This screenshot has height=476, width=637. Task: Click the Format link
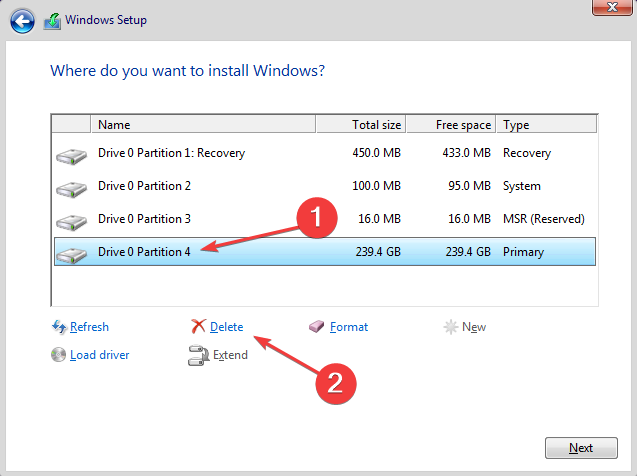[x=349, y=327]
